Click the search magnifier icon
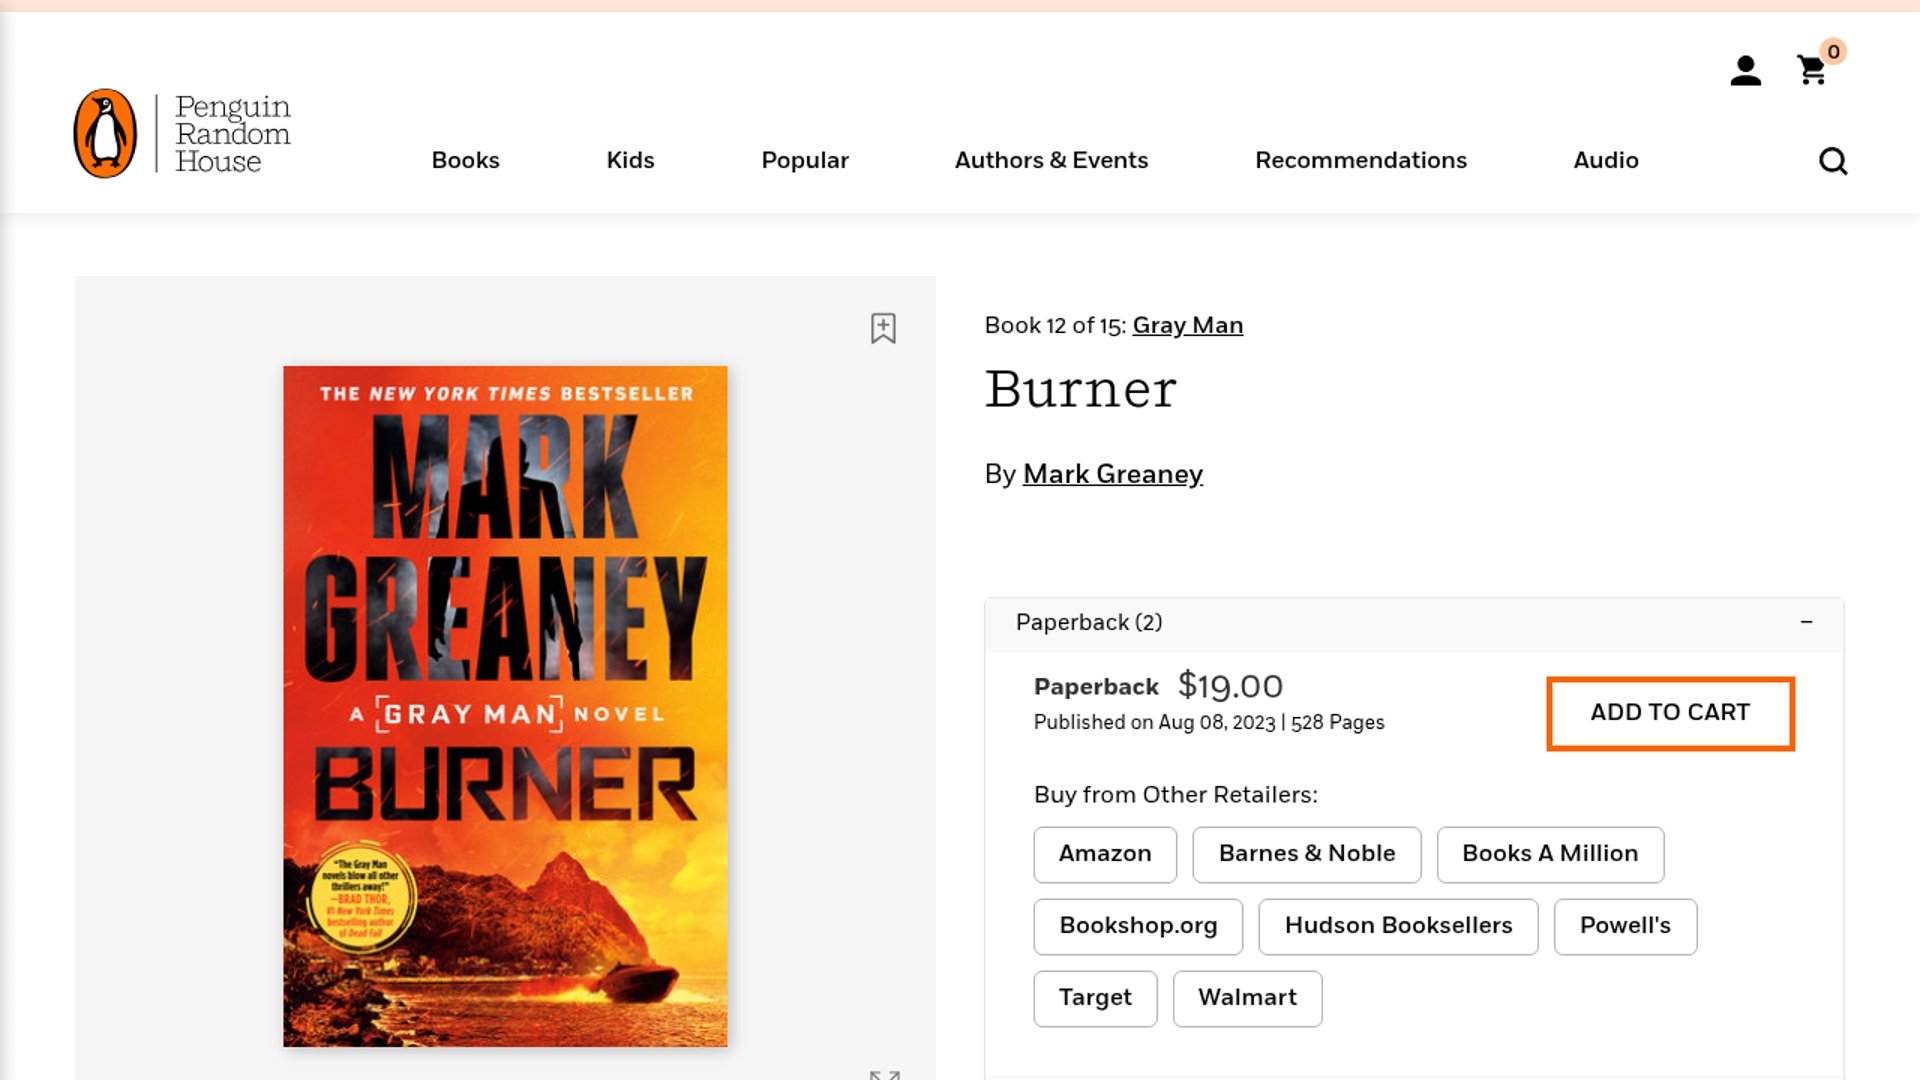 pos(1832,161)
